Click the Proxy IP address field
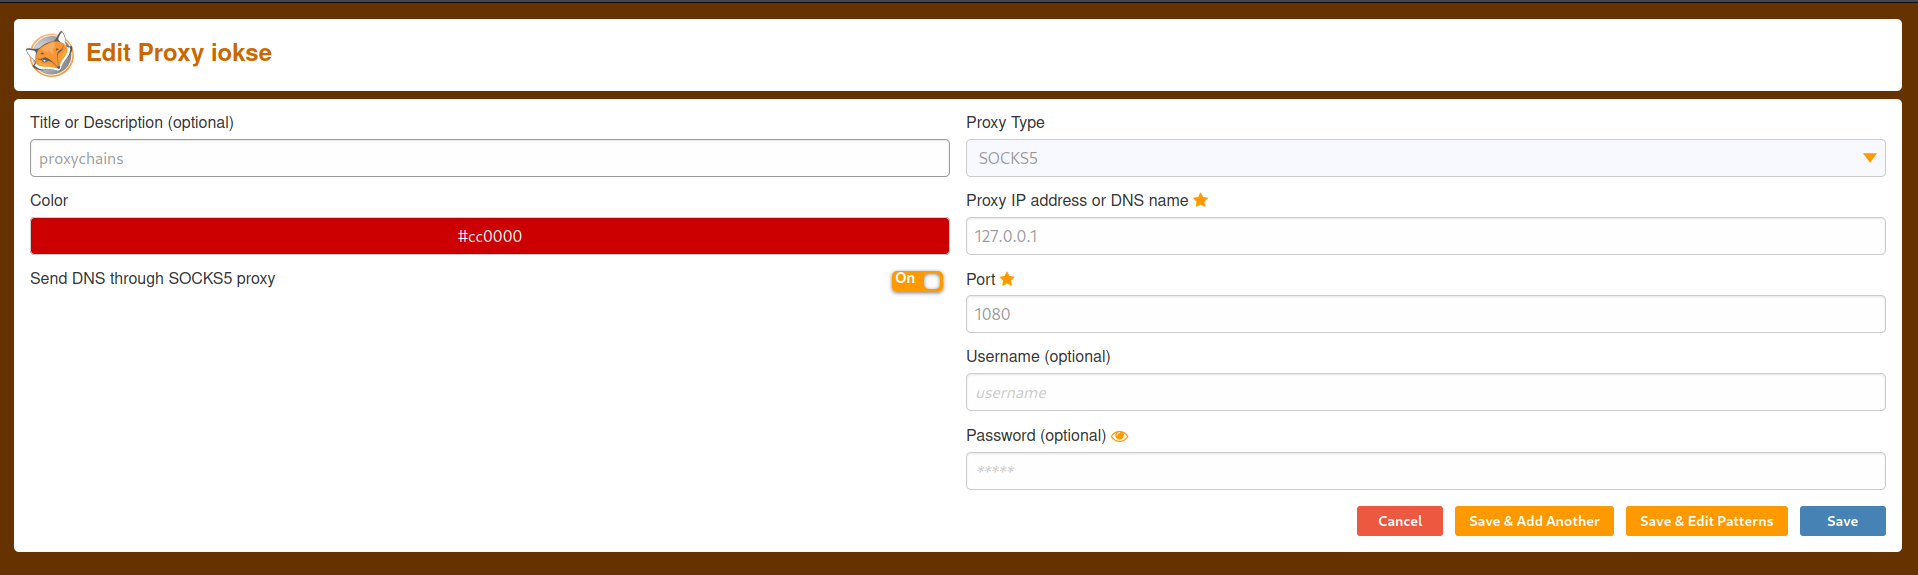This screenshot has width=1918, height=575. pyautogui.click(x=1425, y=236)
